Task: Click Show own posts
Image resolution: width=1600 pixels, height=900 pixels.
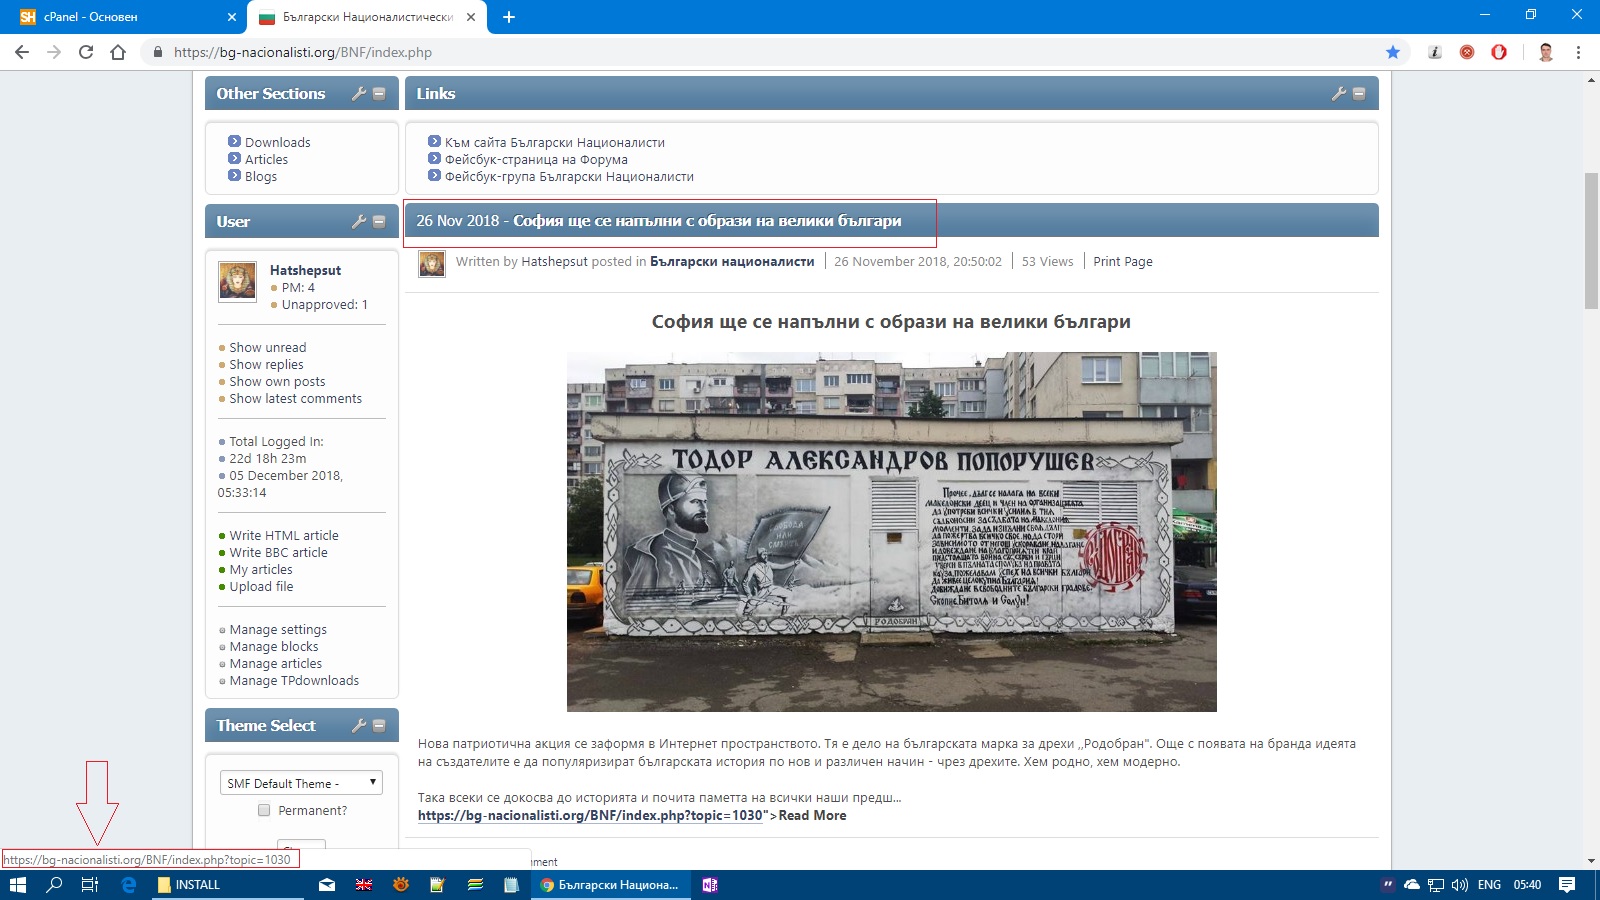Action: [x=277, y=381]
